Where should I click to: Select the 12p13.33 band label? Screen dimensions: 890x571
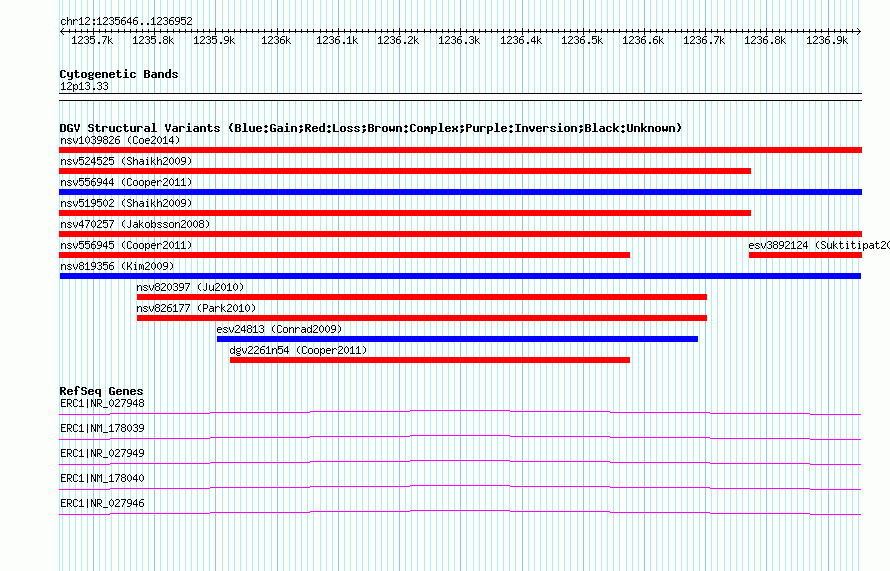[x=84, y=86]
